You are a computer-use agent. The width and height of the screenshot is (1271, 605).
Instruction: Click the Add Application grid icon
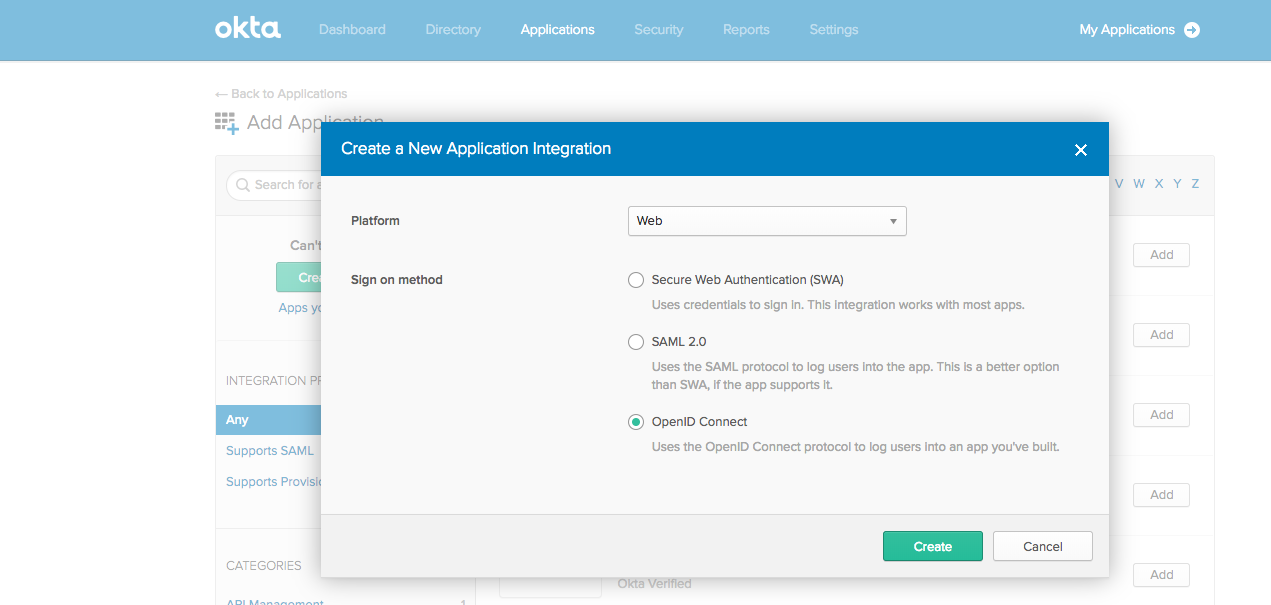coord(227,123)
